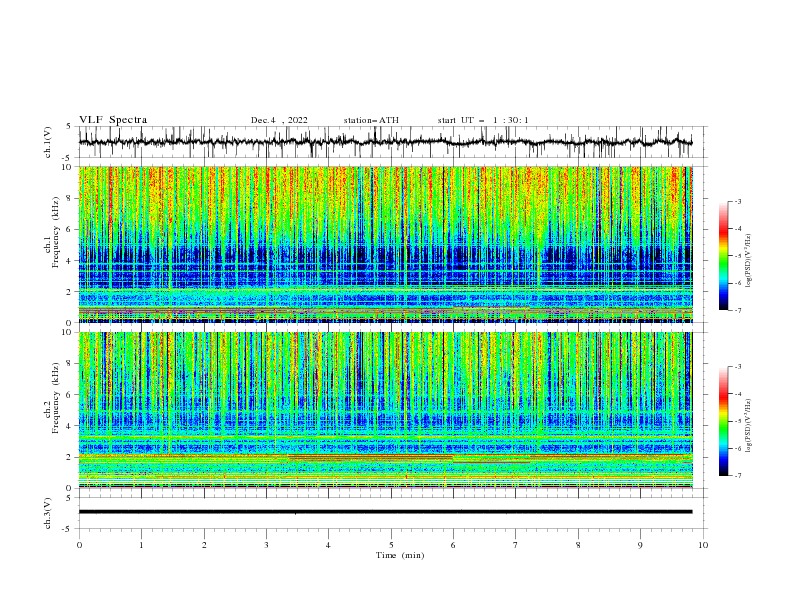
Task: Click the upper log(PSD)(V²/Hz) colorbar label
Action: (749, 260)
